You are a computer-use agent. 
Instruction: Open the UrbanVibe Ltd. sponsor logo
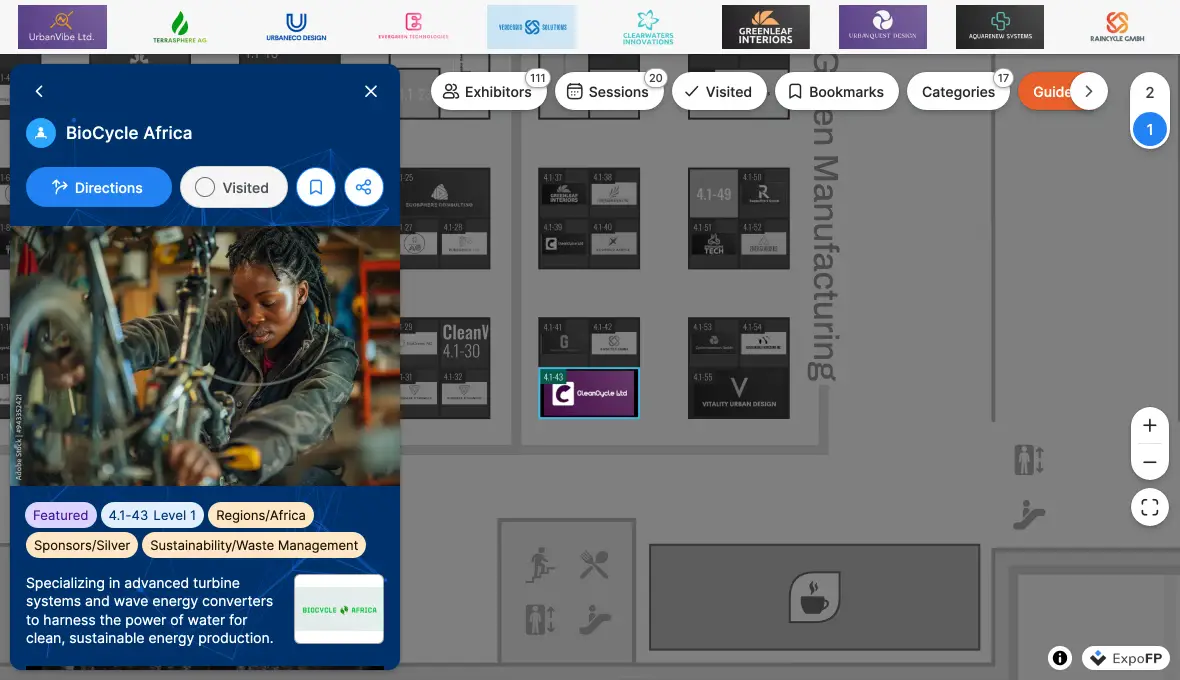pos(62,27)
